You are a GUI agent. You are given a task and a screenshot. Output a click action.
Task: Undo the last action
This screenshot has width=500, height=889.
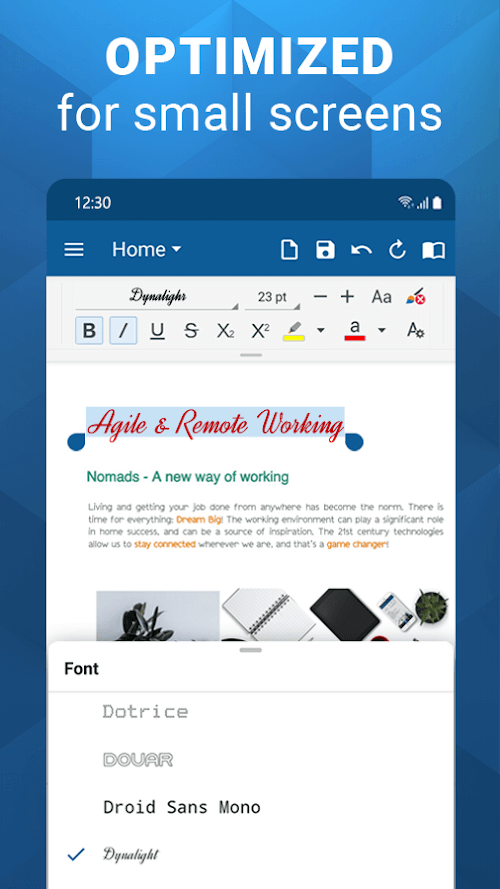click(361, 249)
